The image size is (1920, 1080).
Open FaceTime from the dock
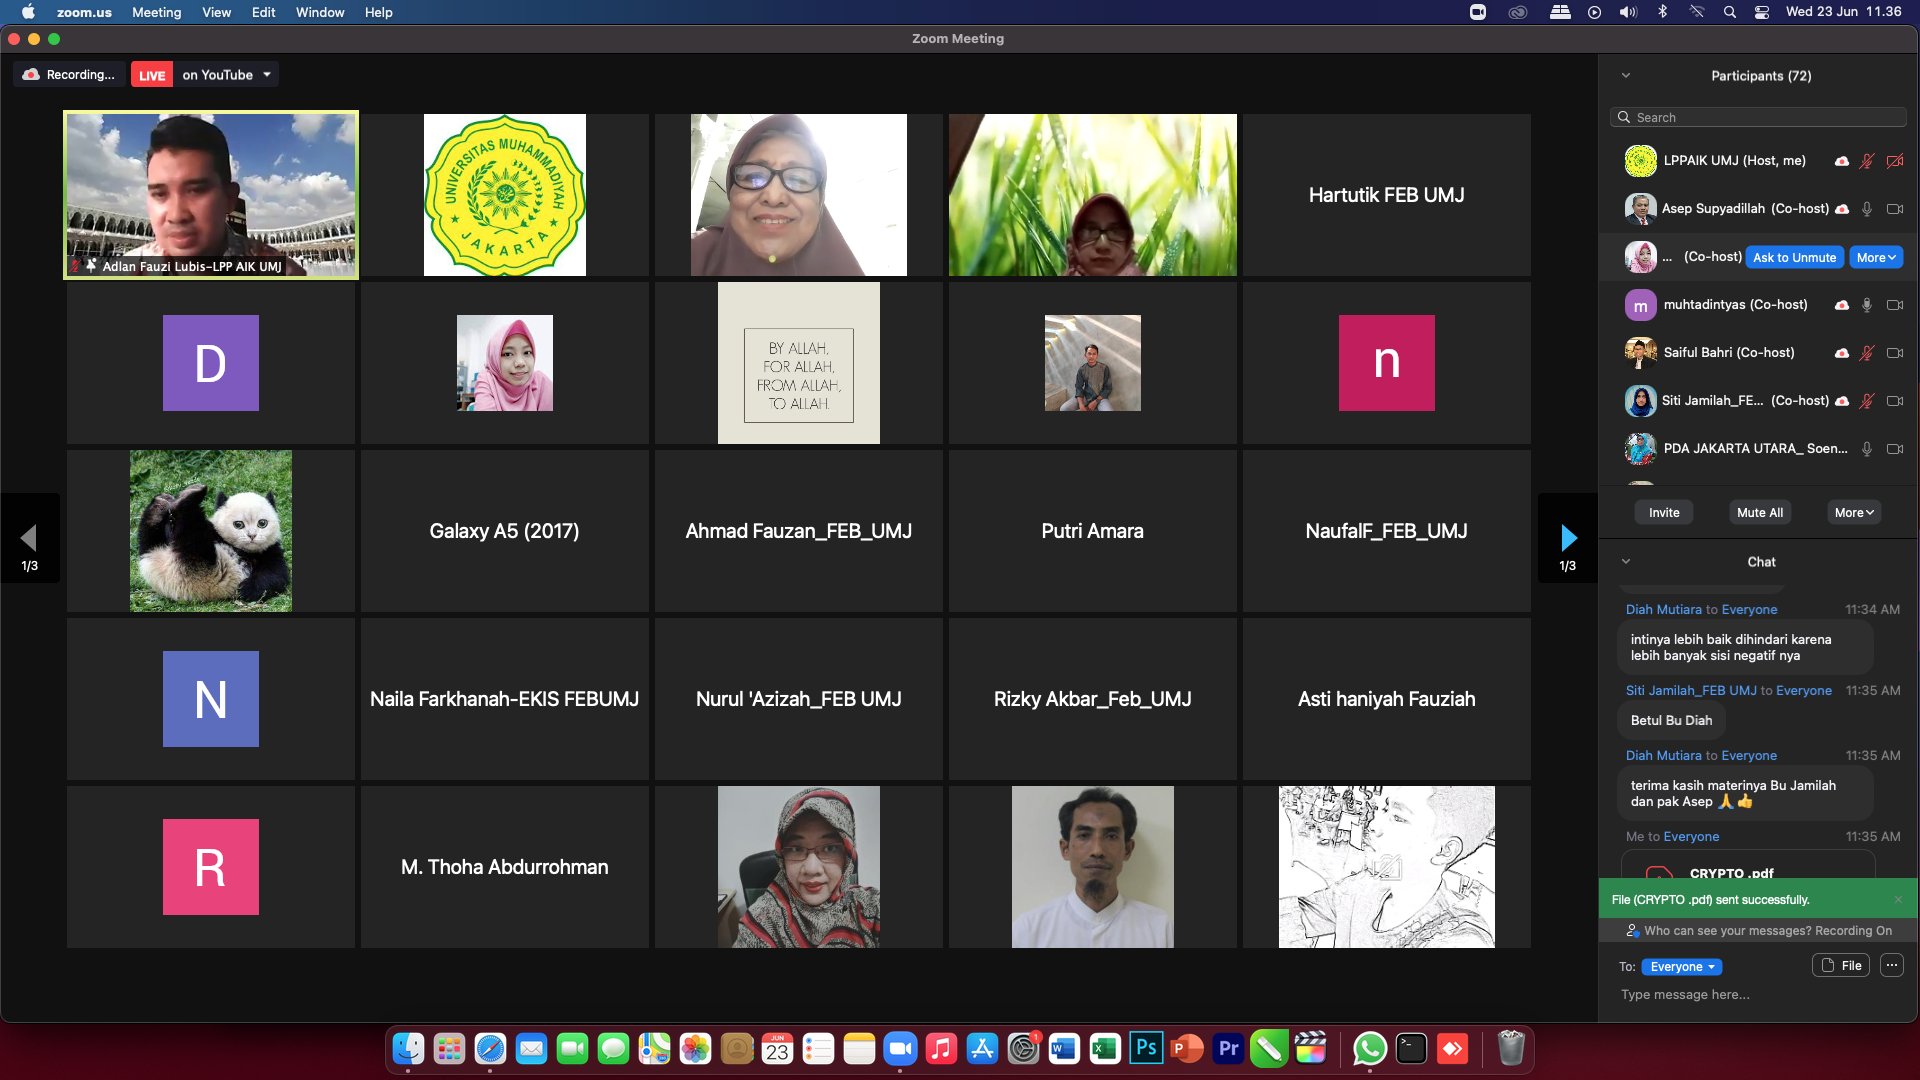(572, 1048)
